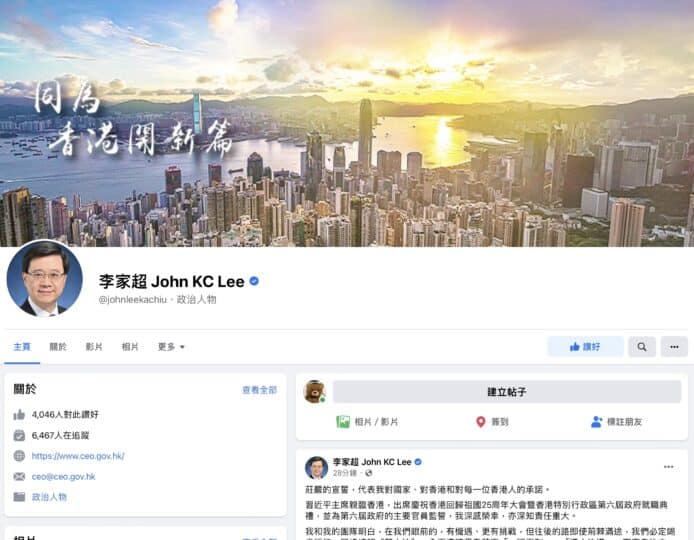Click 查看全部 in the About panel

260,390
